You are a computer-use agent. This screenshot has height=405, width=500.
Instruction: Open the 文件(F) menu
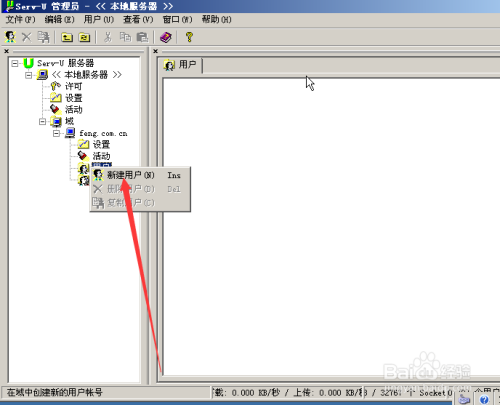pyautogui.click(x=20, y=19)
